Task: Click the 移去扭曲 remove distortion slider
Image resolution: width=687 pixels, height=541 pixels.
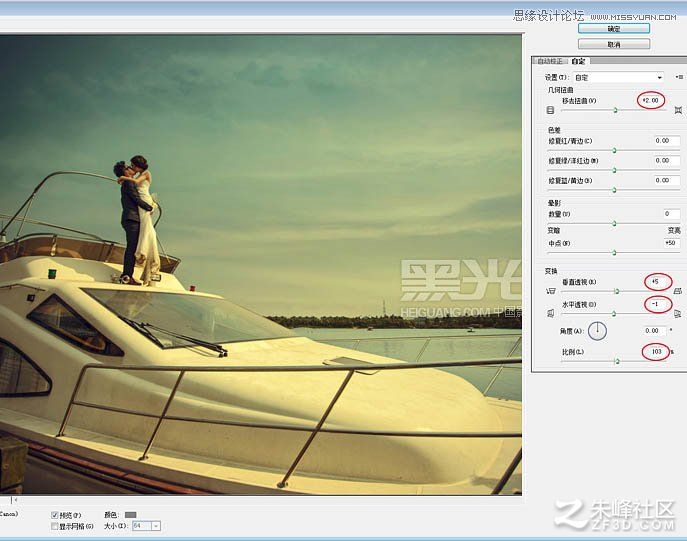Action: click(x=615, y=110)
